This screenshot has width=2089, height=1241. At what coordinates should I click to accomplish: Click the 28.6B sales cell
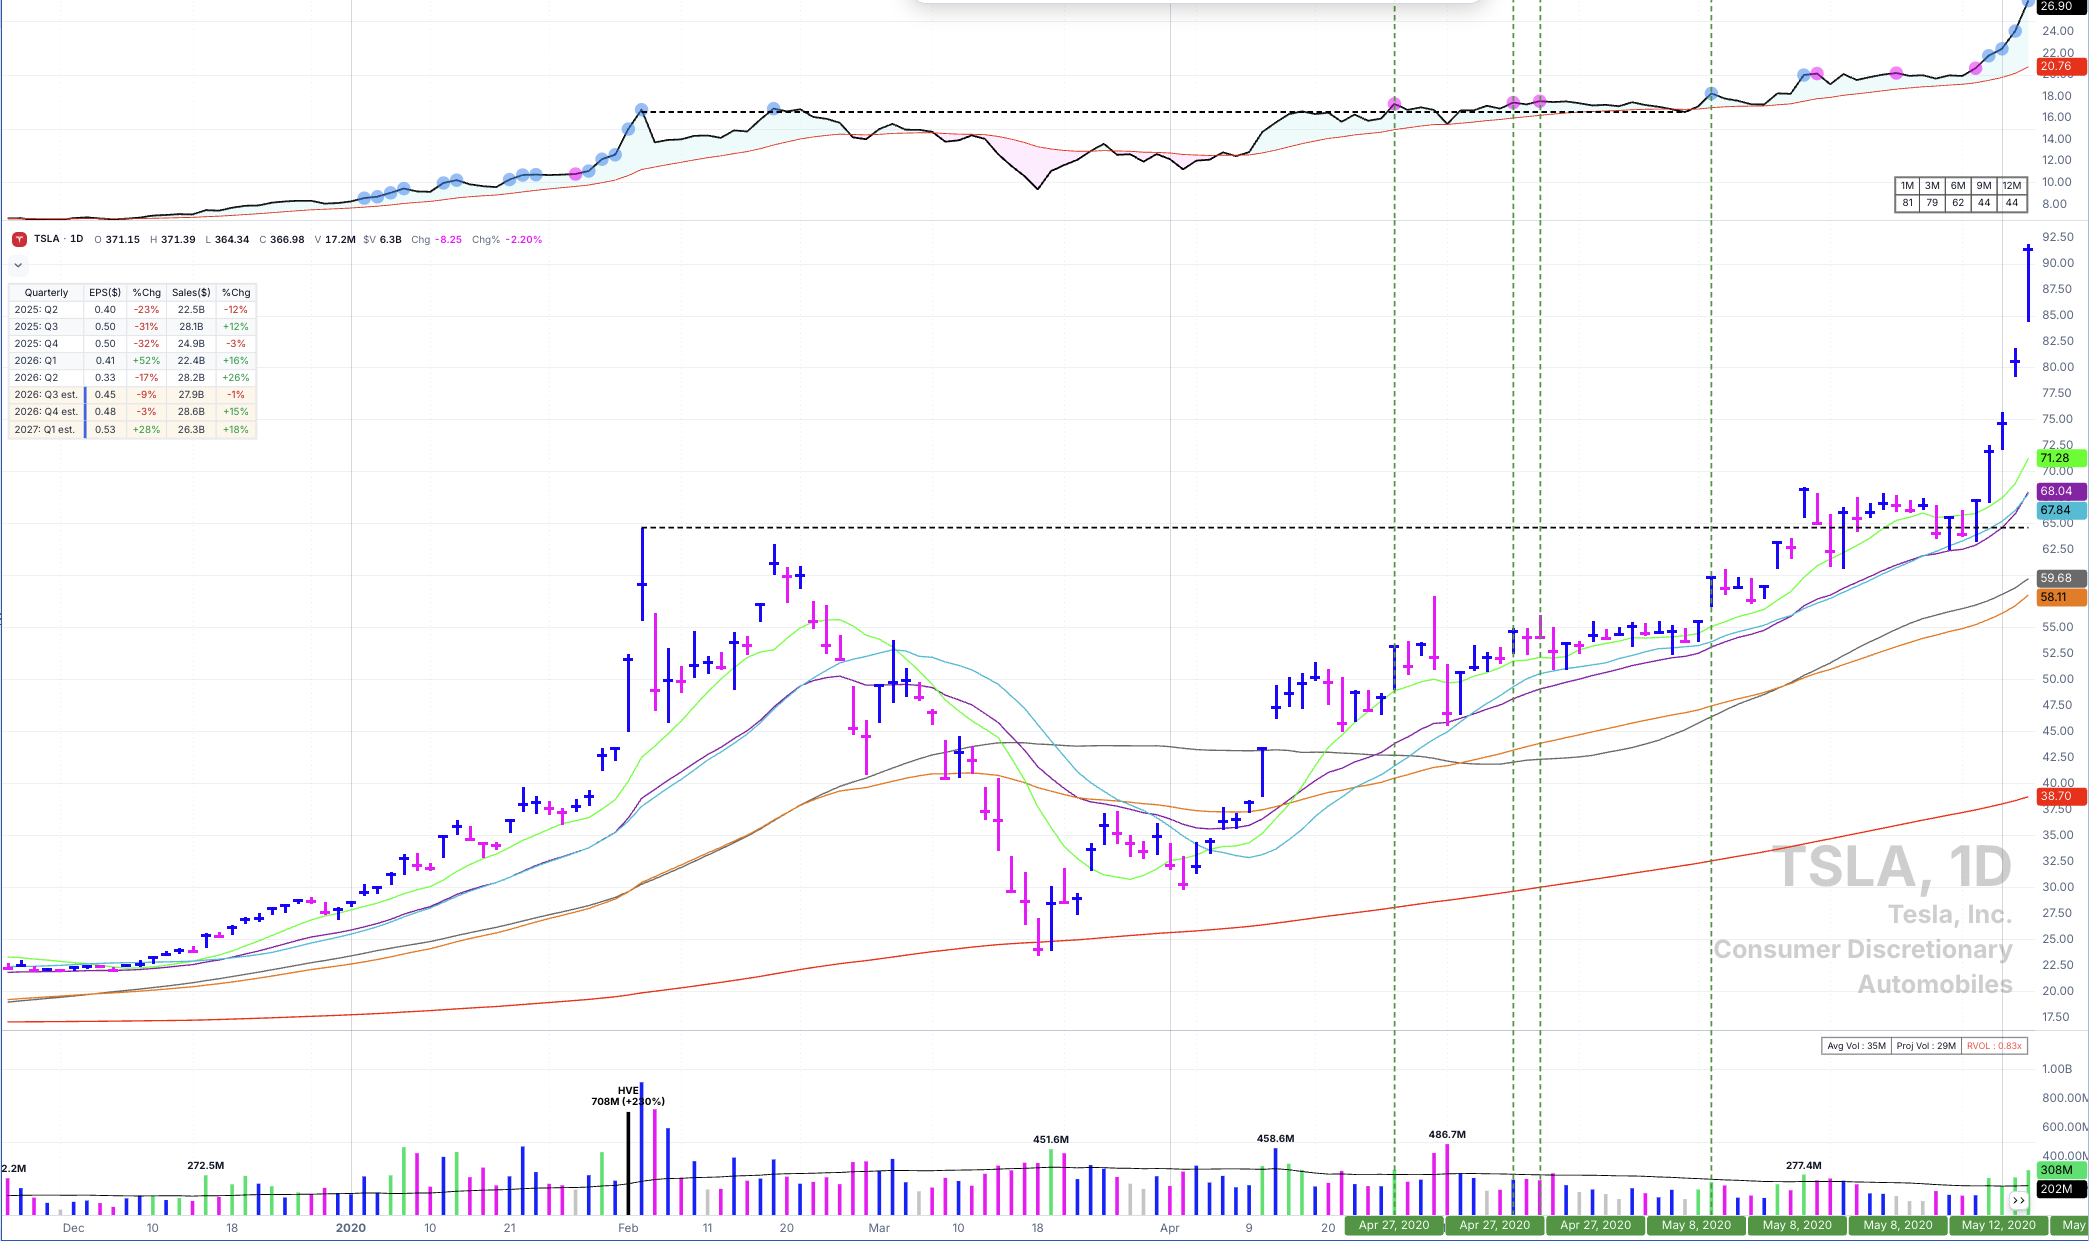click(191, 412)
